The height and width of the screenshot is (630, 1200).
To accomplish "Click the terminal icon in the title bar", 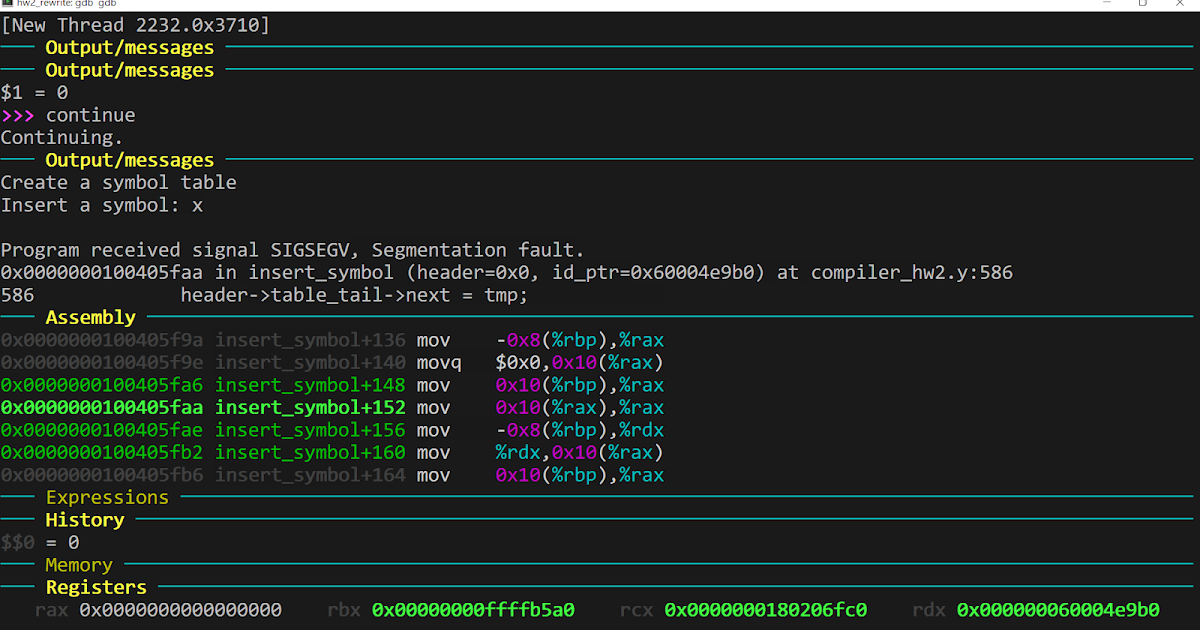I will [9, 5].
